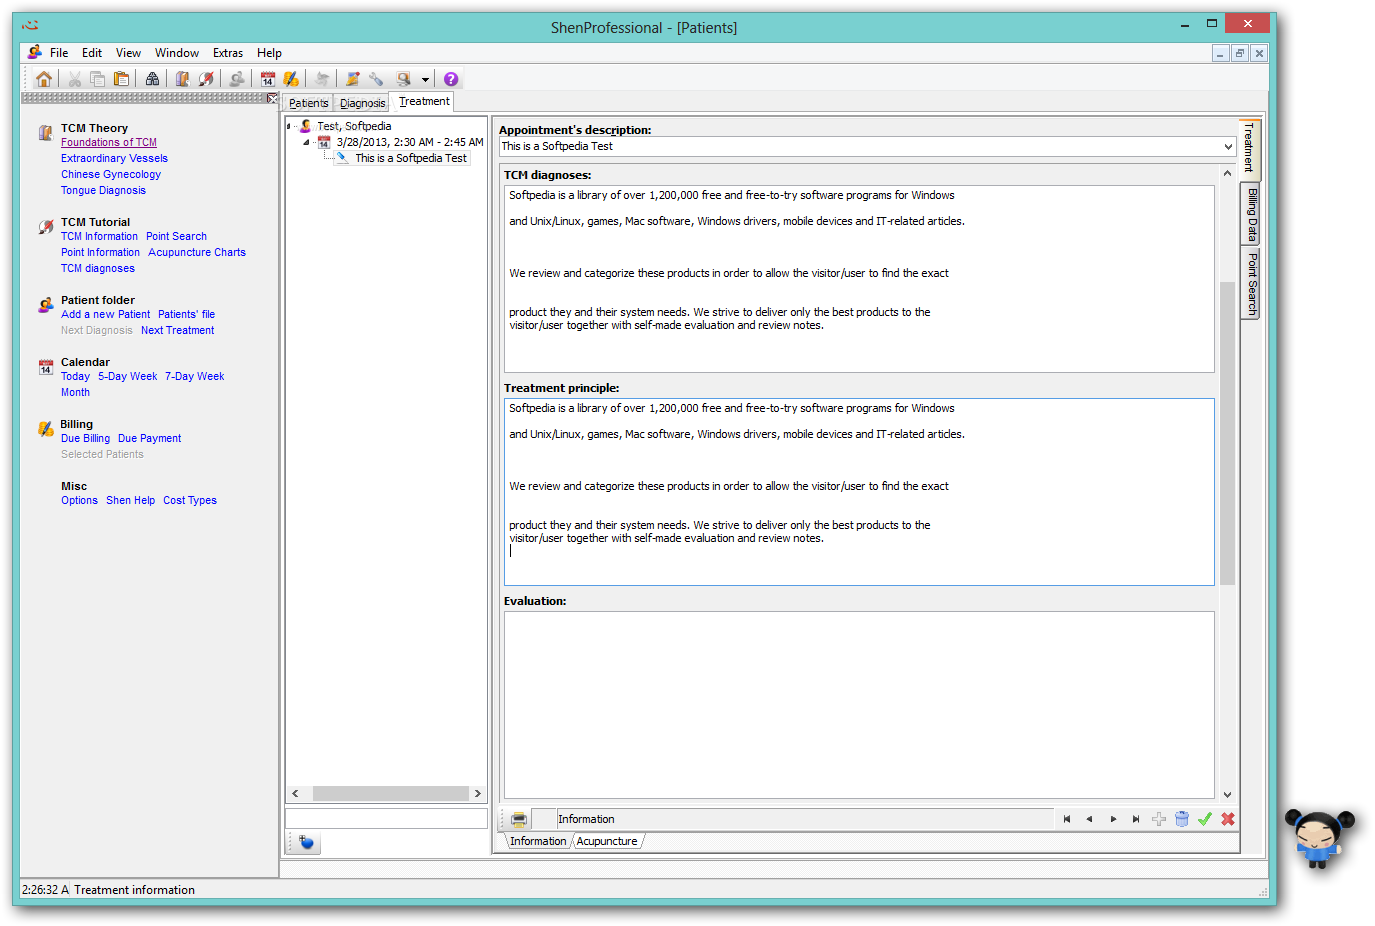Open the Point Search vertical tab
This screenshot has height=926, width=1375.
coord(1250,284)
